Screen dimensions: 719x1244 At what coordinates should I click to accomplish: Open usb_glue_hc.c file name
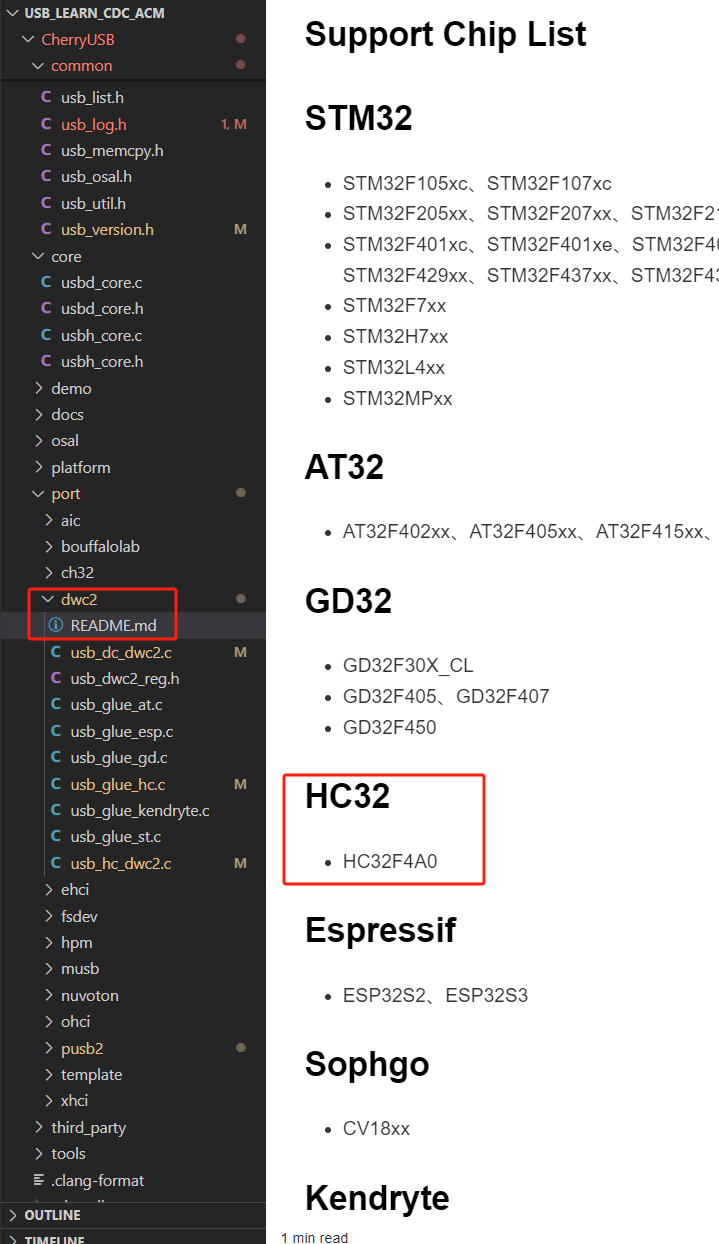point(118,784)
